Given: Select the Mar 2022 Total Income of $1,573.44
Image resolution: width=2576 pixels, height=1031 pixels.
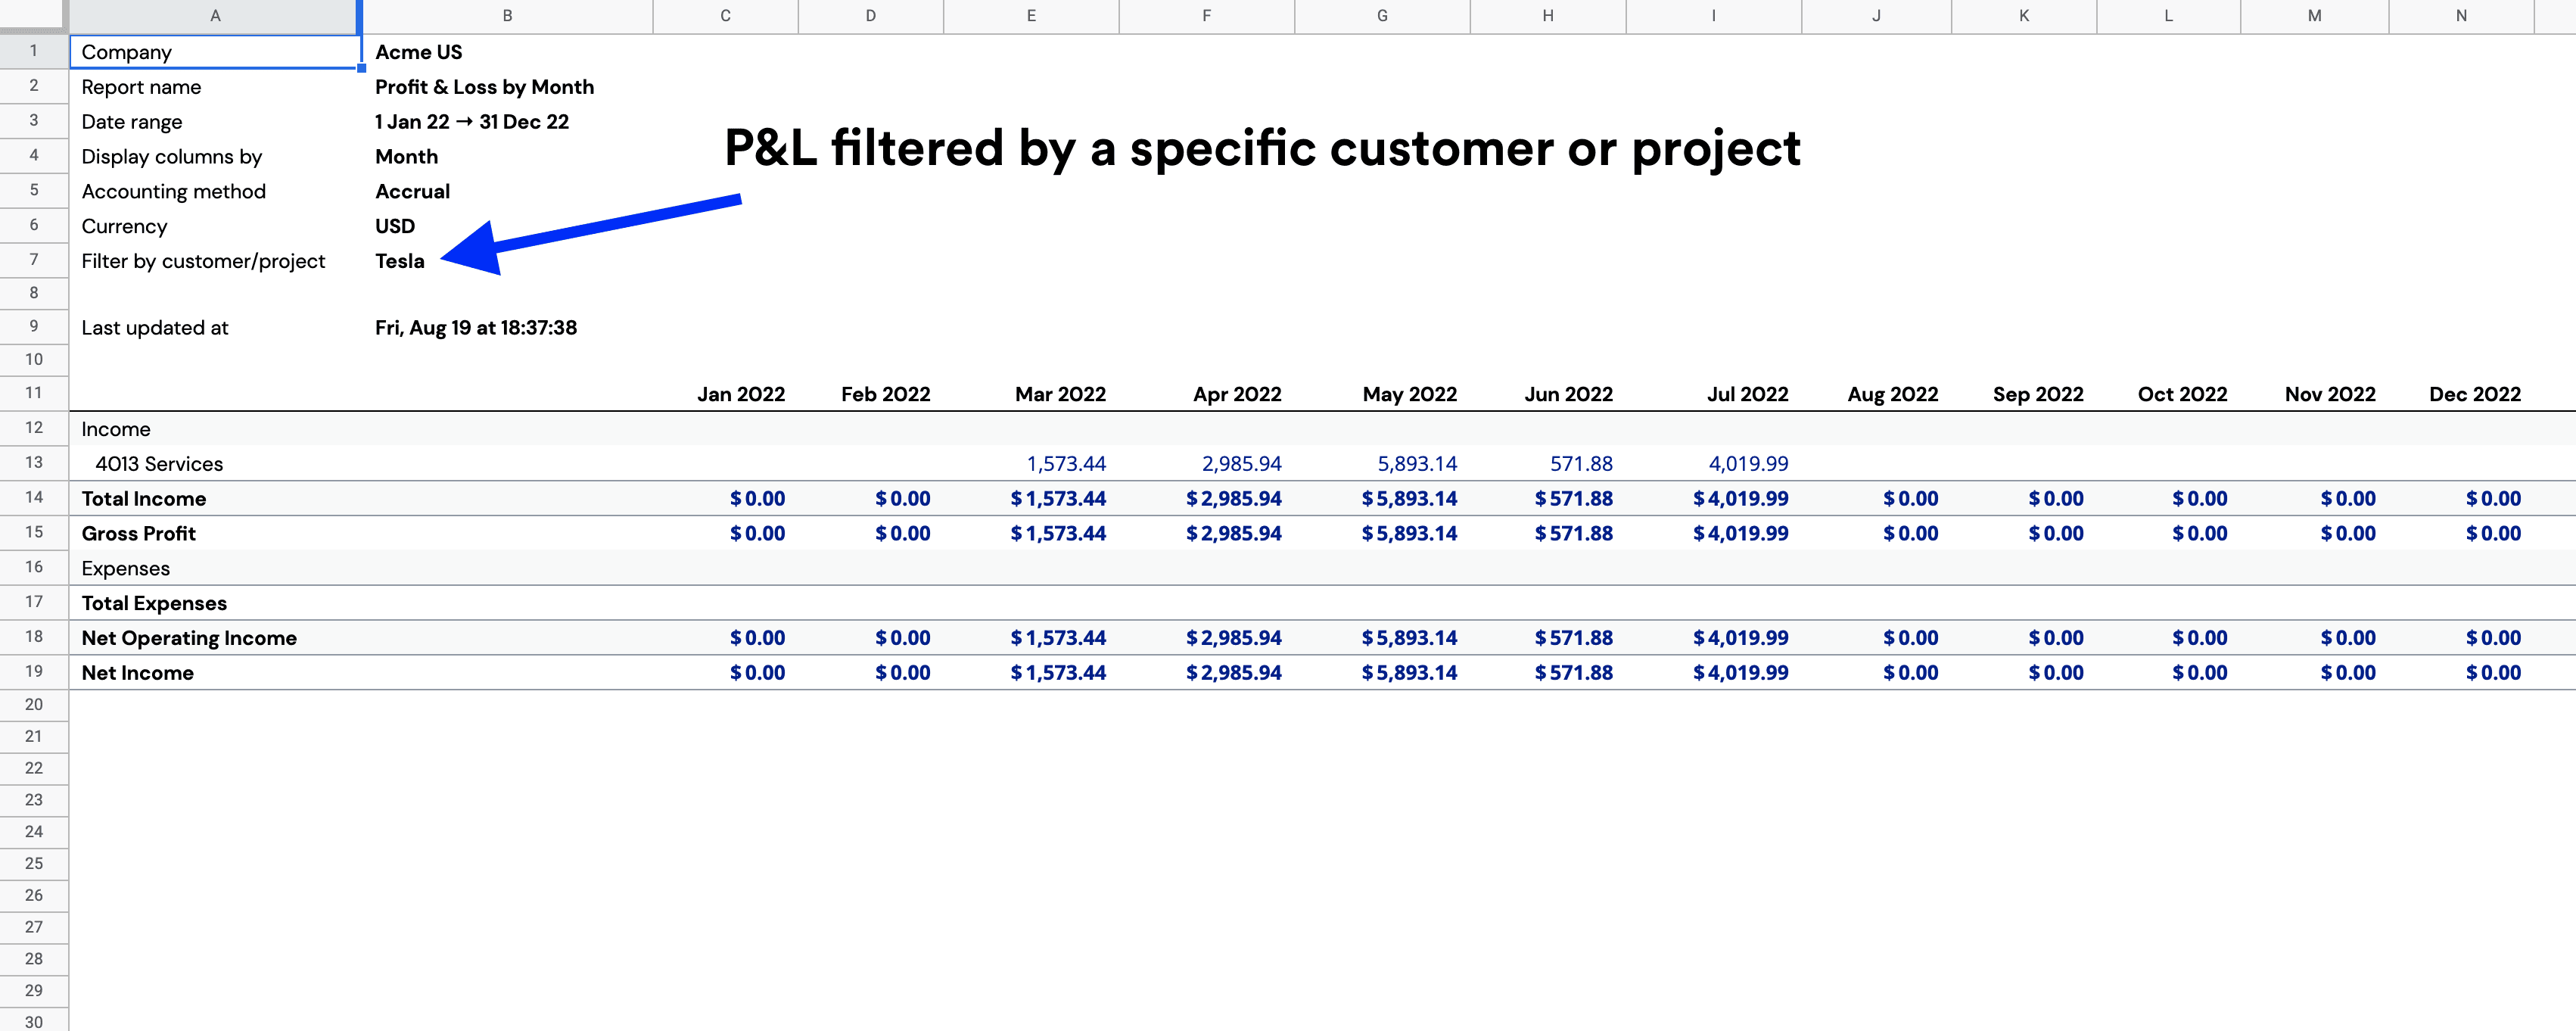Looking at the screenshot, I should [x=1059, y=498].
